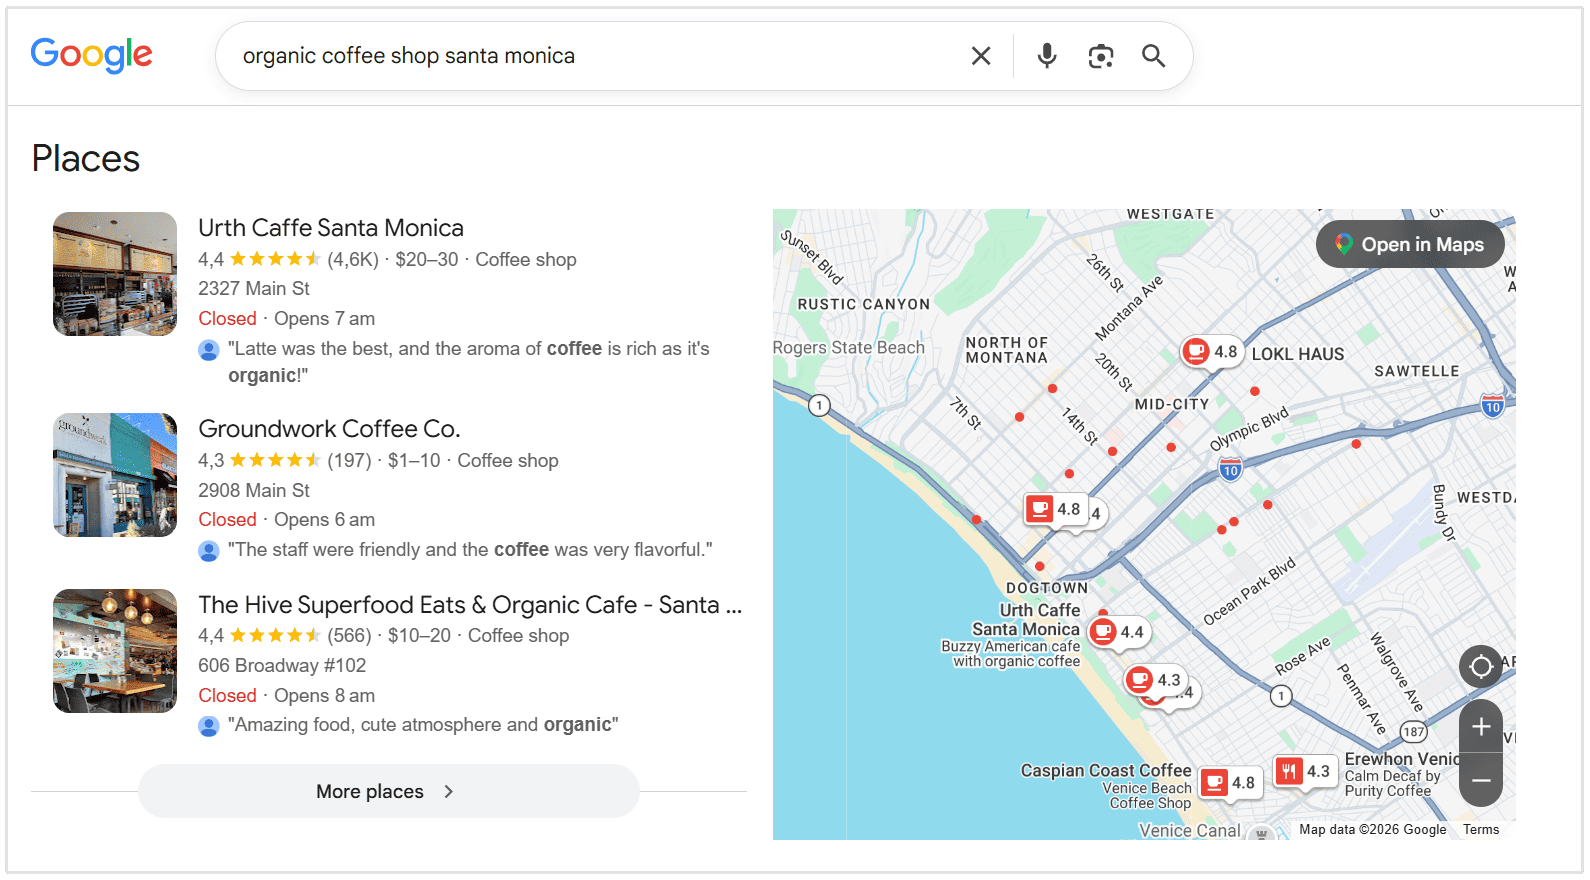The image size is (1590, 880).
Task: Select the Erewhon Venice 4.3 restaurant pin
Action: tap(1305, 771)
